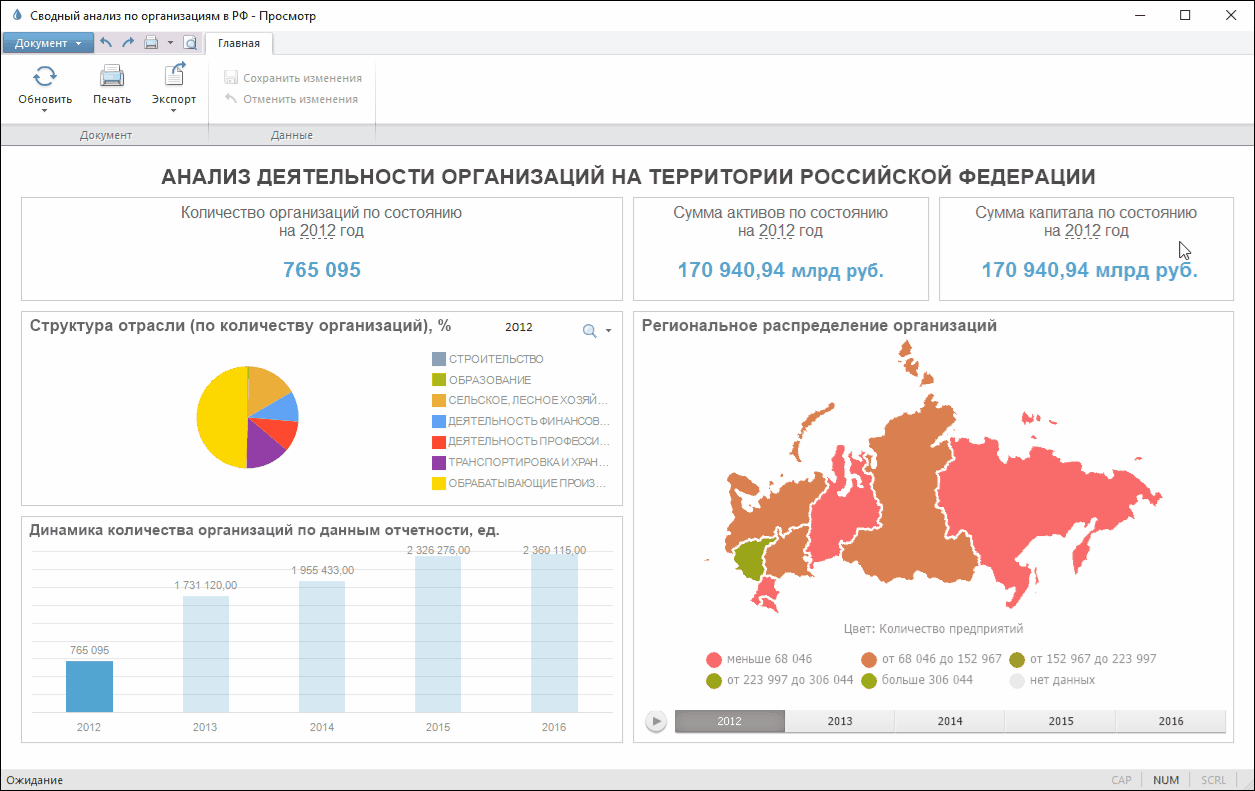
Task: Play the map timeline animation
Action: [655, 721]
